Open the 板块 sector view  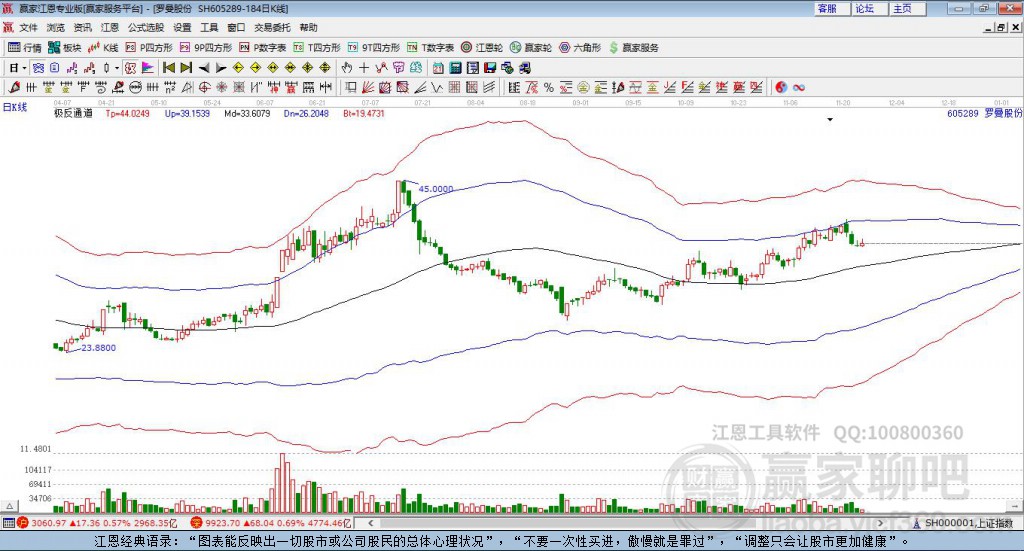[x=65, y=48]
